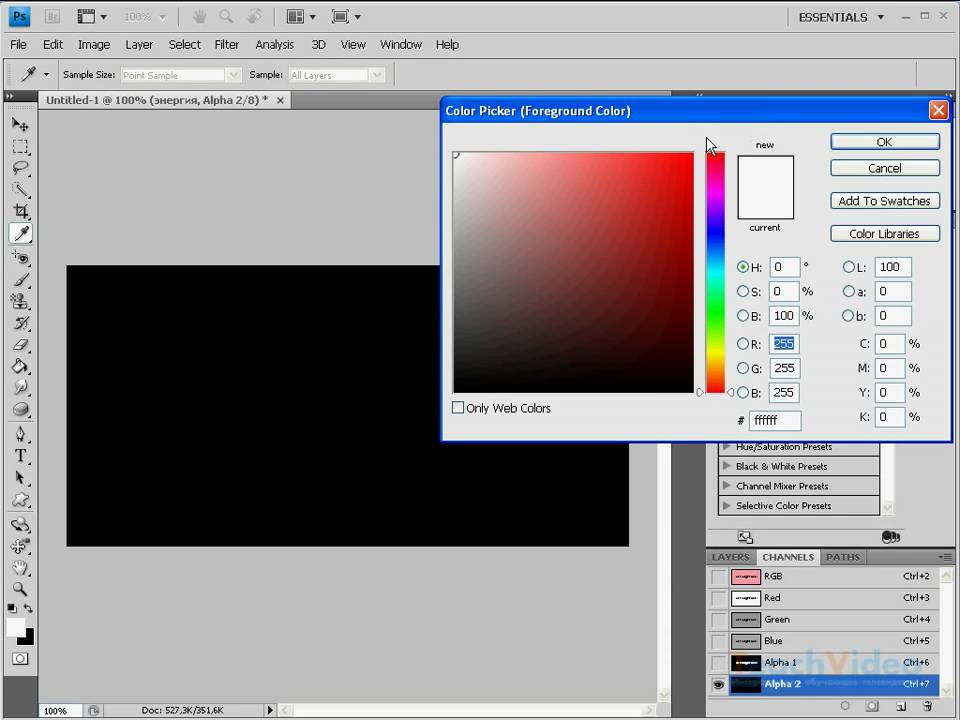The width and height of the screenshot is (960, 720).
Task: Select the Eyedropper tool in toolbox
Action: [x=20, y=233]
